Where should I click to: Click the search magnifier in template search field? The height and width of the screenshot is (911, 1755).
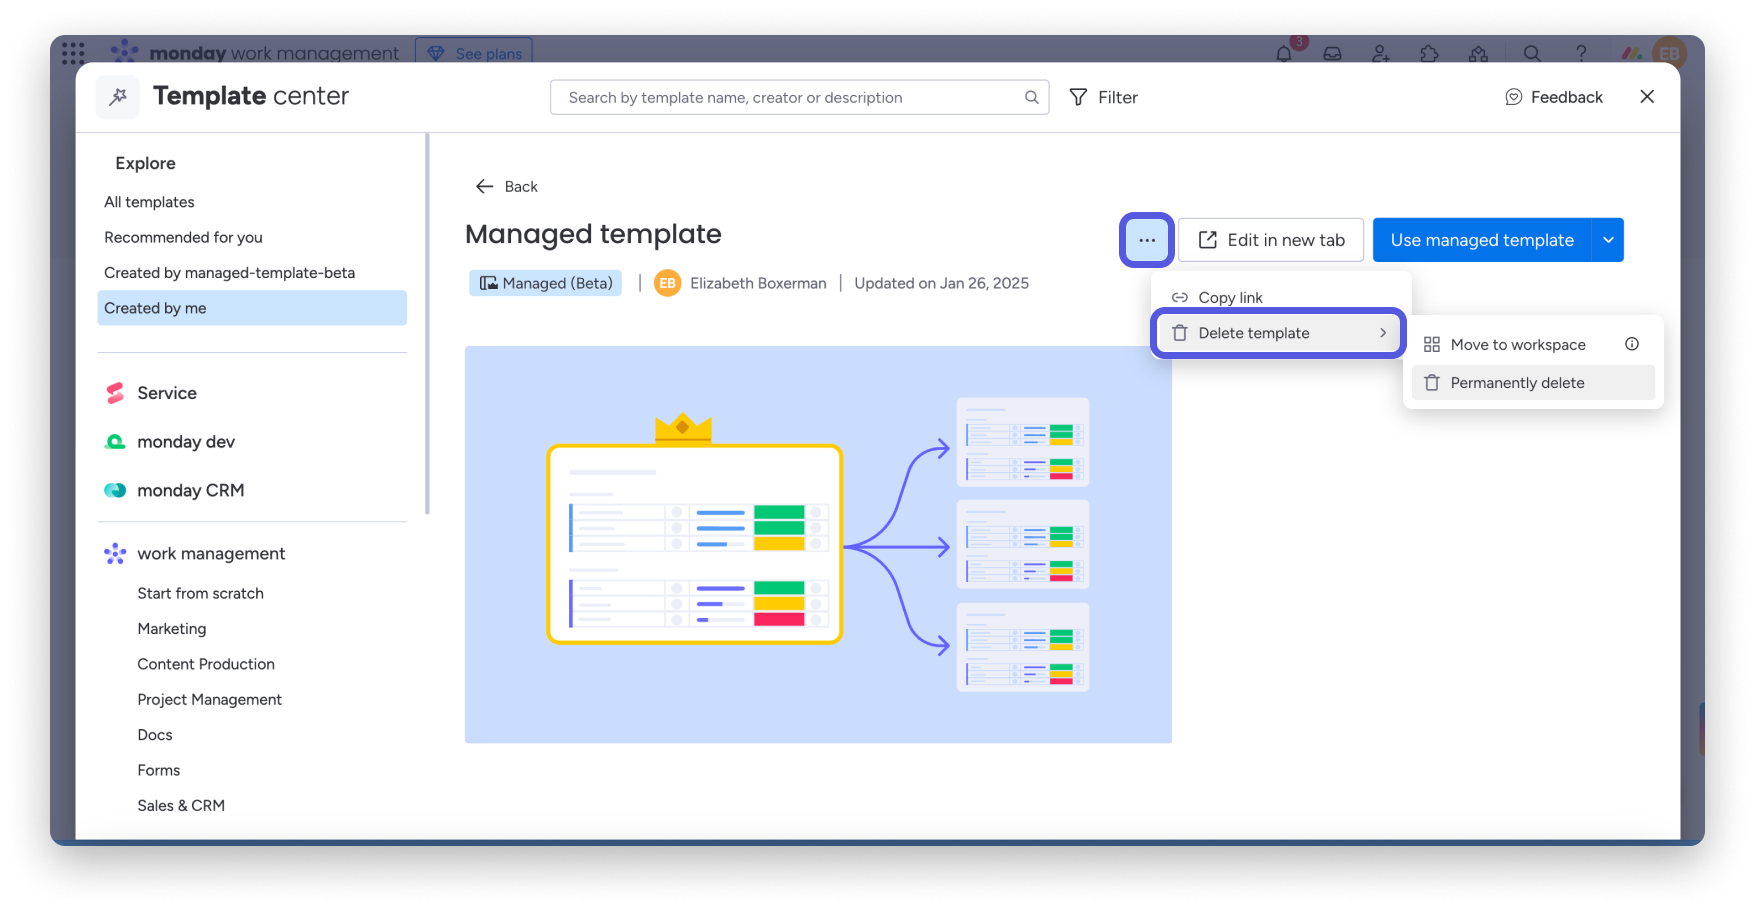tap(1031, 97)
